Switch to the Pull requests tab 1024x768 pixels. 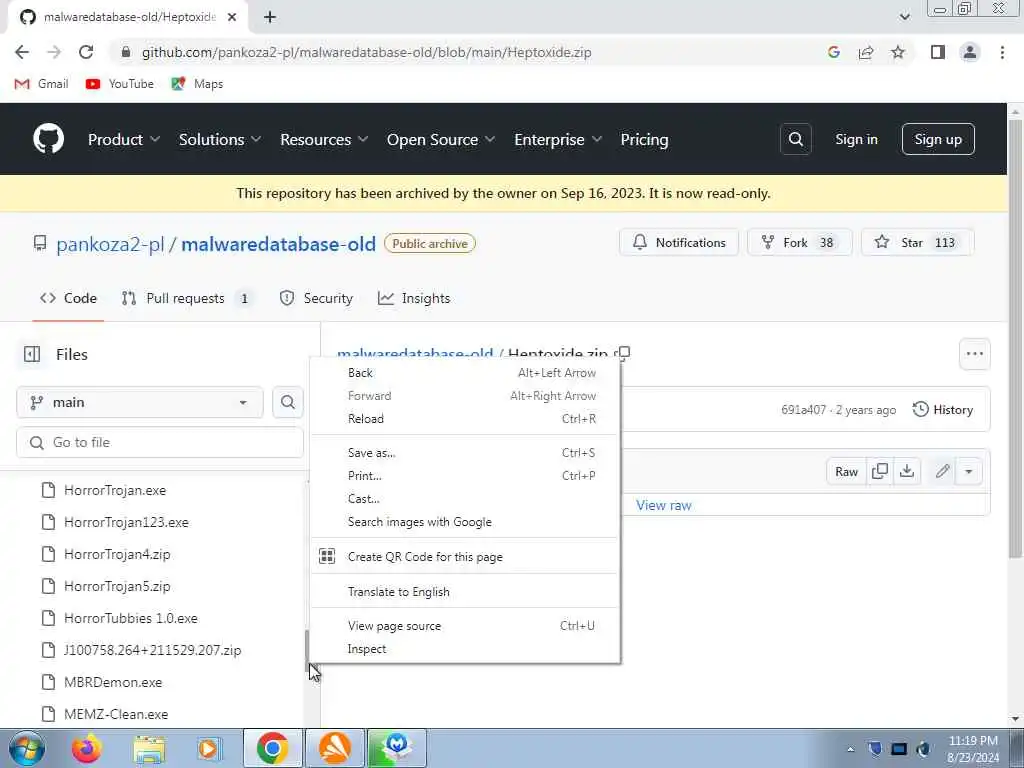187,298
